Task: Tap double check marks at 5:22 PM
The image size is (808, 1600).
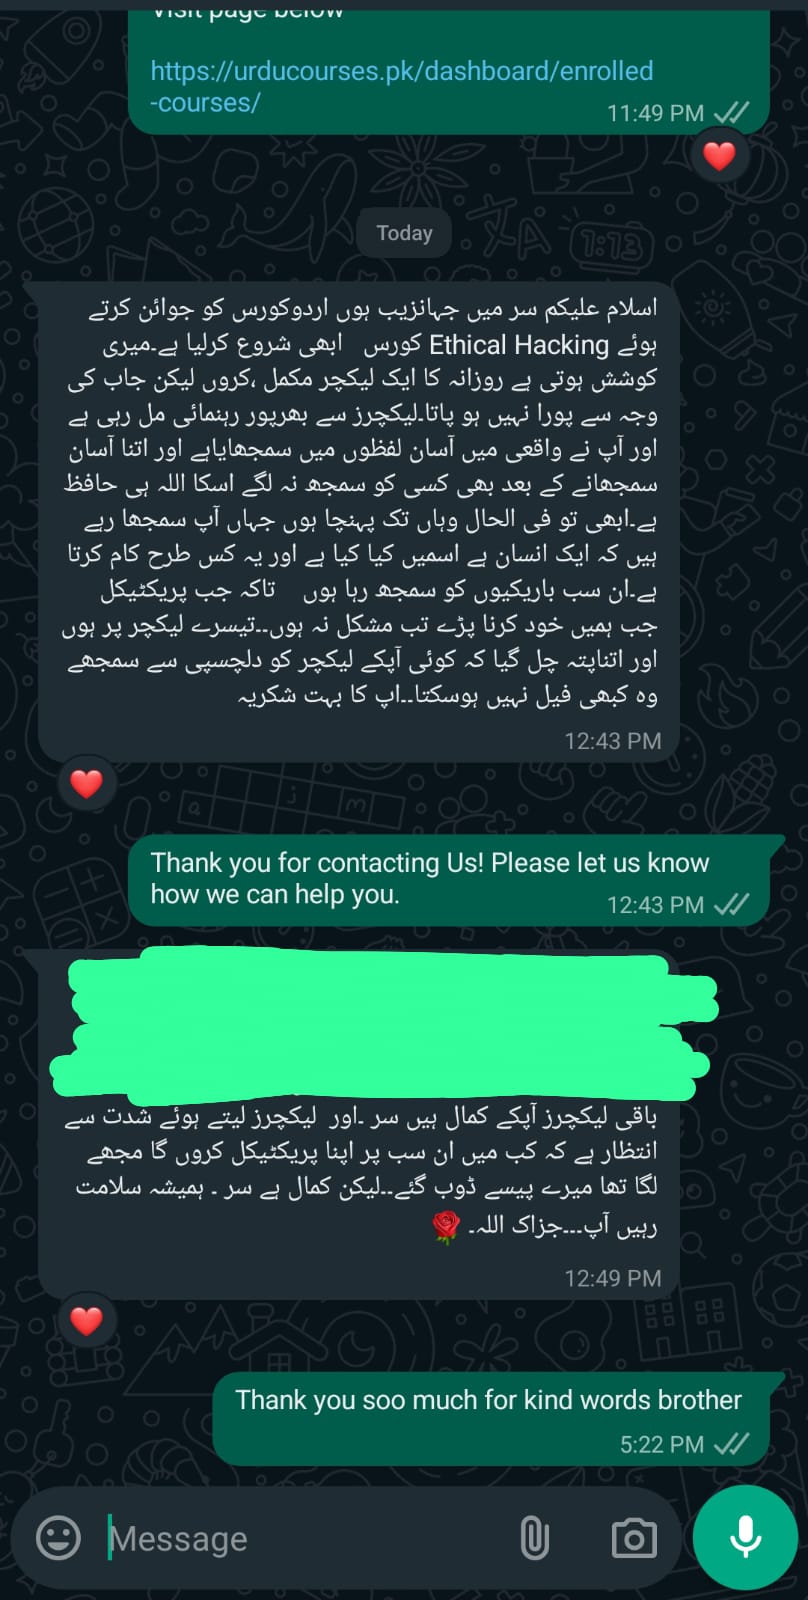Action: click(x=732, y=1444)
